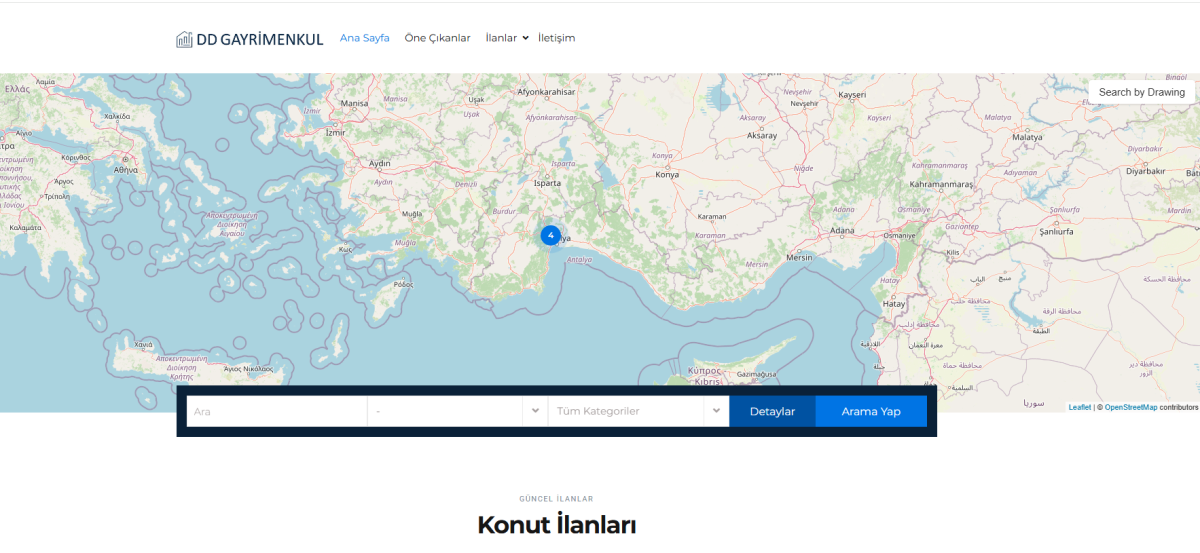Open the OpenStreetMap attribution link

coord(1130,407)
